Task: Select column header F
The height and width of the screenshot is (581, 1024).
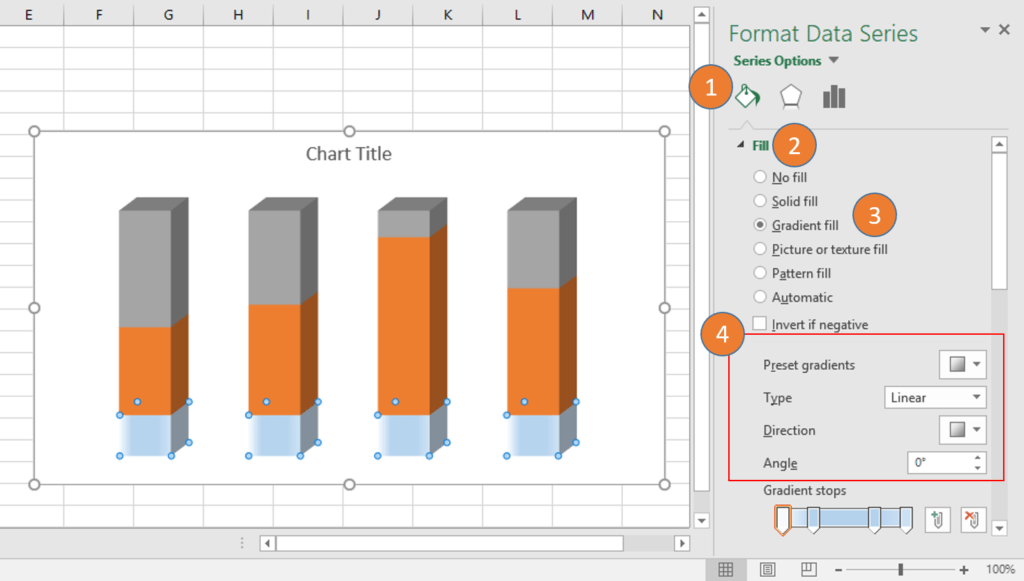Action: (x=99, y=14)
